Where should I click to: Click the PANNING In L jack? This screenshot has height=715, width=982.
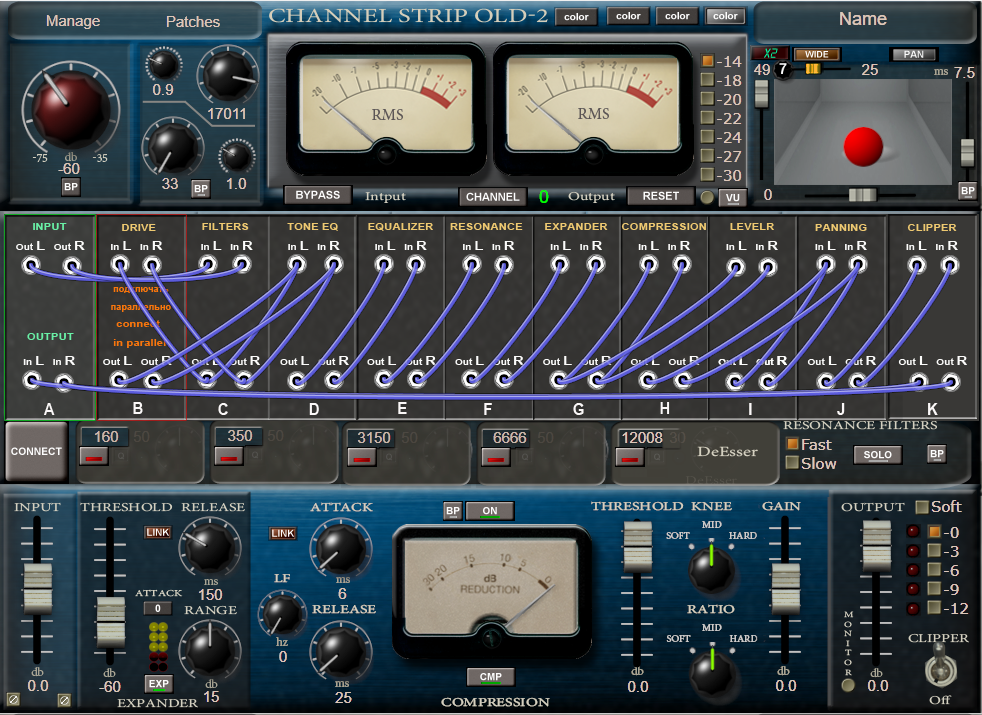pyautogui.click(x=825, y=265)
